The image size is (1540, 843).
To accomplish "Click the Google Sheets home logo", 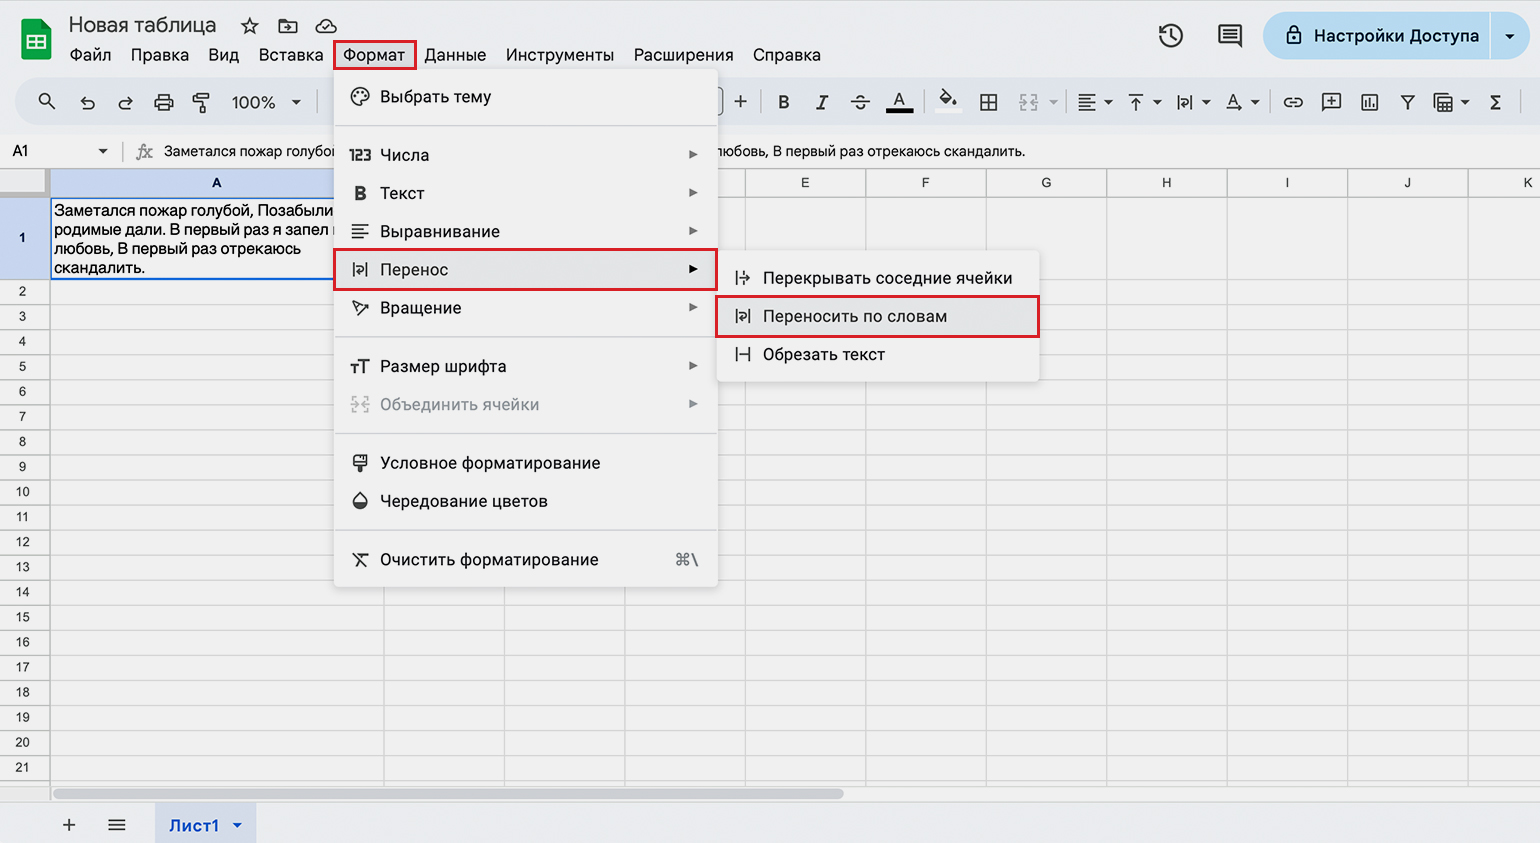I will click(x=36, y=41).
